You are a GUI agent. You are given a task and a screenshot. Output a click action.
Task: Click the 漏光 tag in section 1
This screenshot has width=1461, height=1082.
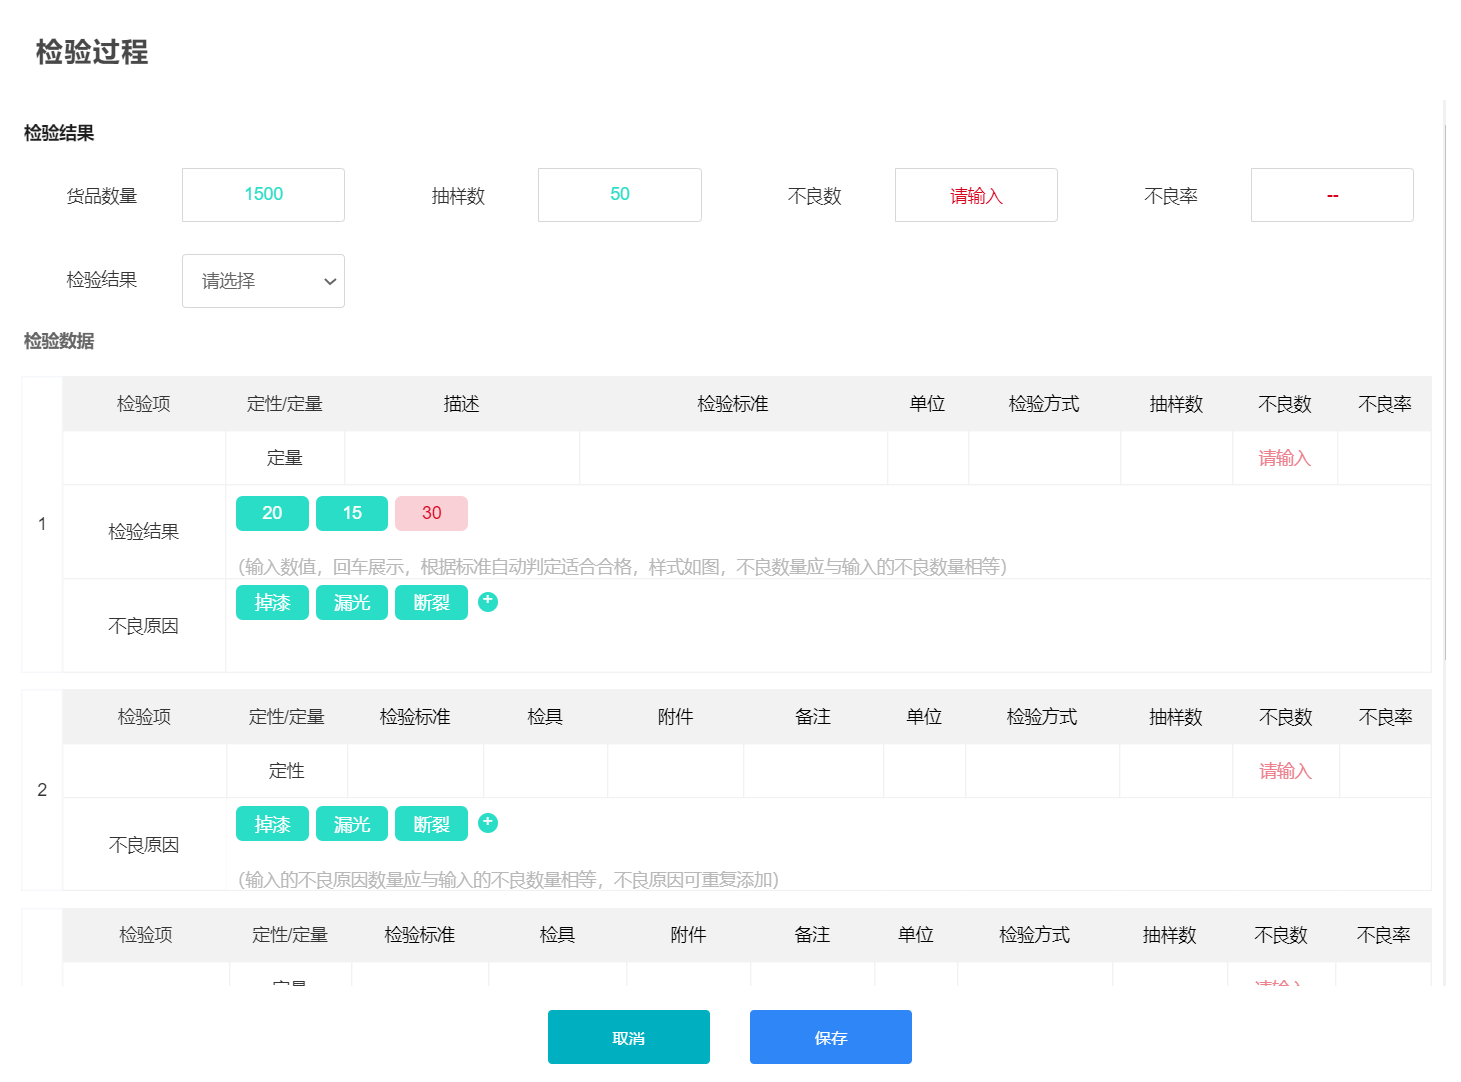[x=352, y=603]
